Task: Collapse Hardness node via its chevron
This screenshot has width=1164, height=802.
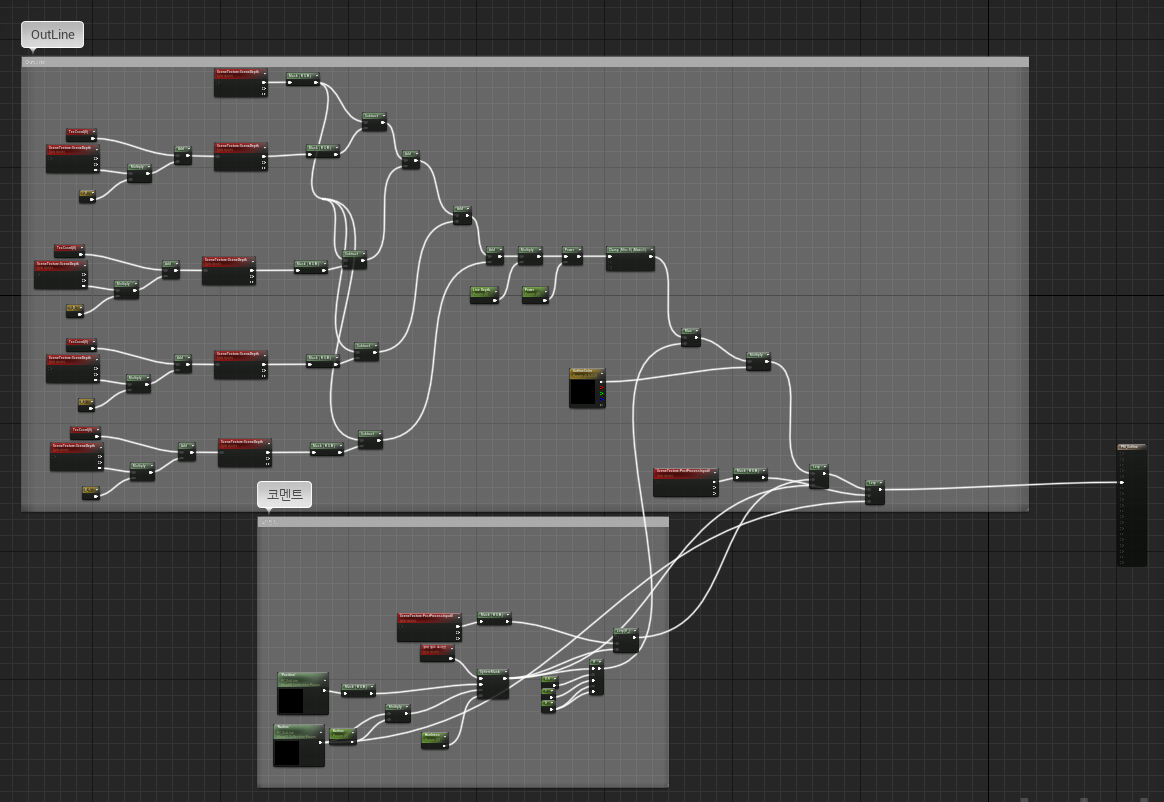Action: (445, 735)
